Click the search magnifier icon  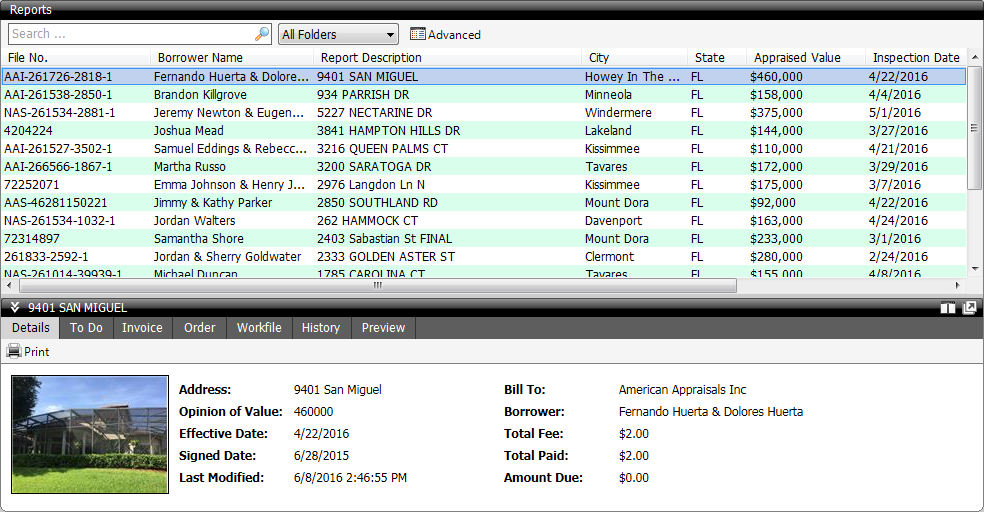[261, 34]
